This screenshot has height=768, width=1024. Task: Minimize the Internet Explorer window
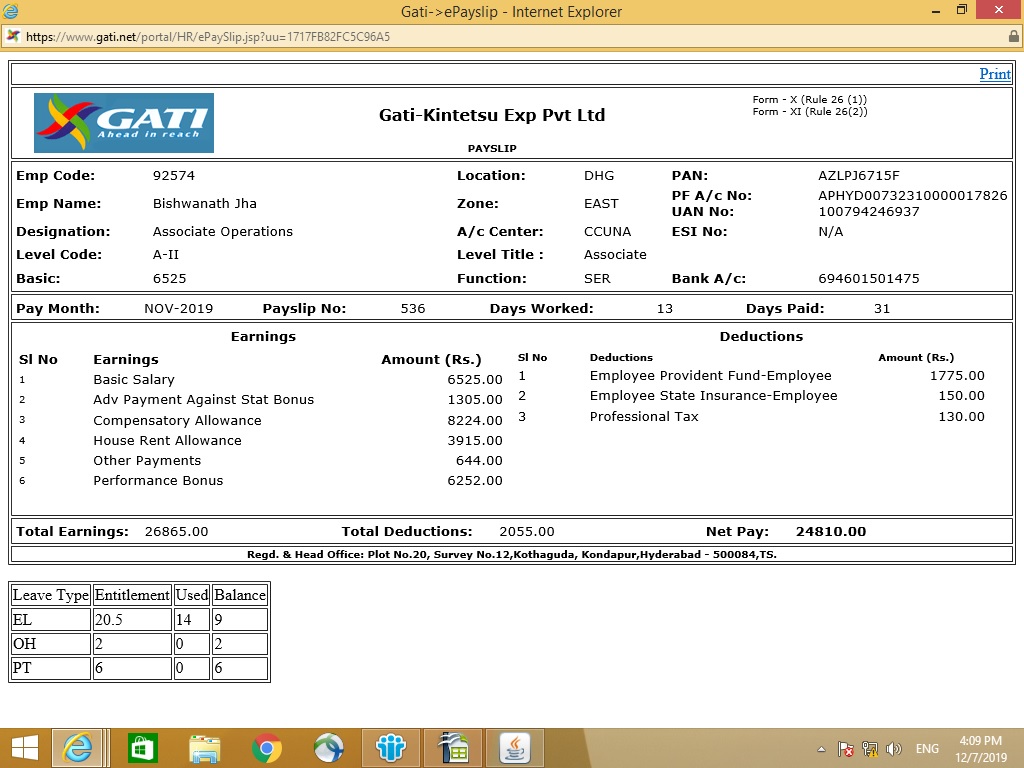(936, 10)
